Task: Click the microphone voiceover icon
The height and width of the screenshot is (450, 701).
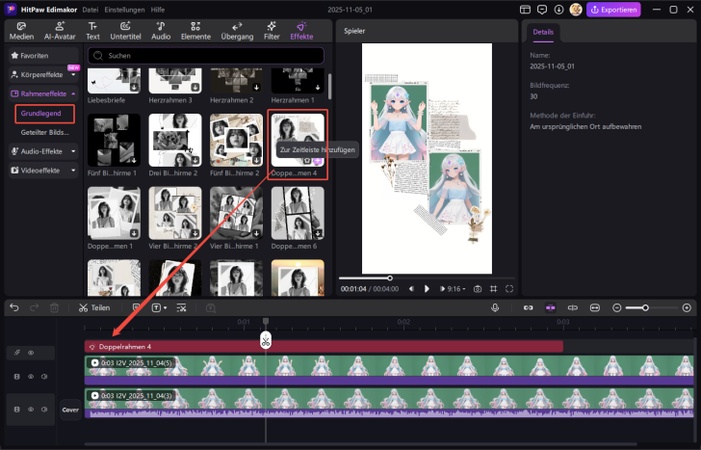Action: (x=494, y=308)
